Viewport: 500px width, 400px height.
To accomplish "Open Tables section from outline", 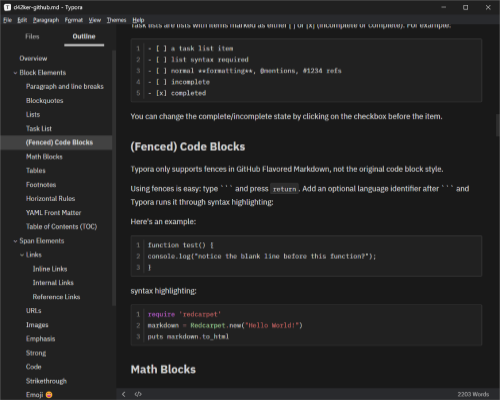I will (36, 170).
